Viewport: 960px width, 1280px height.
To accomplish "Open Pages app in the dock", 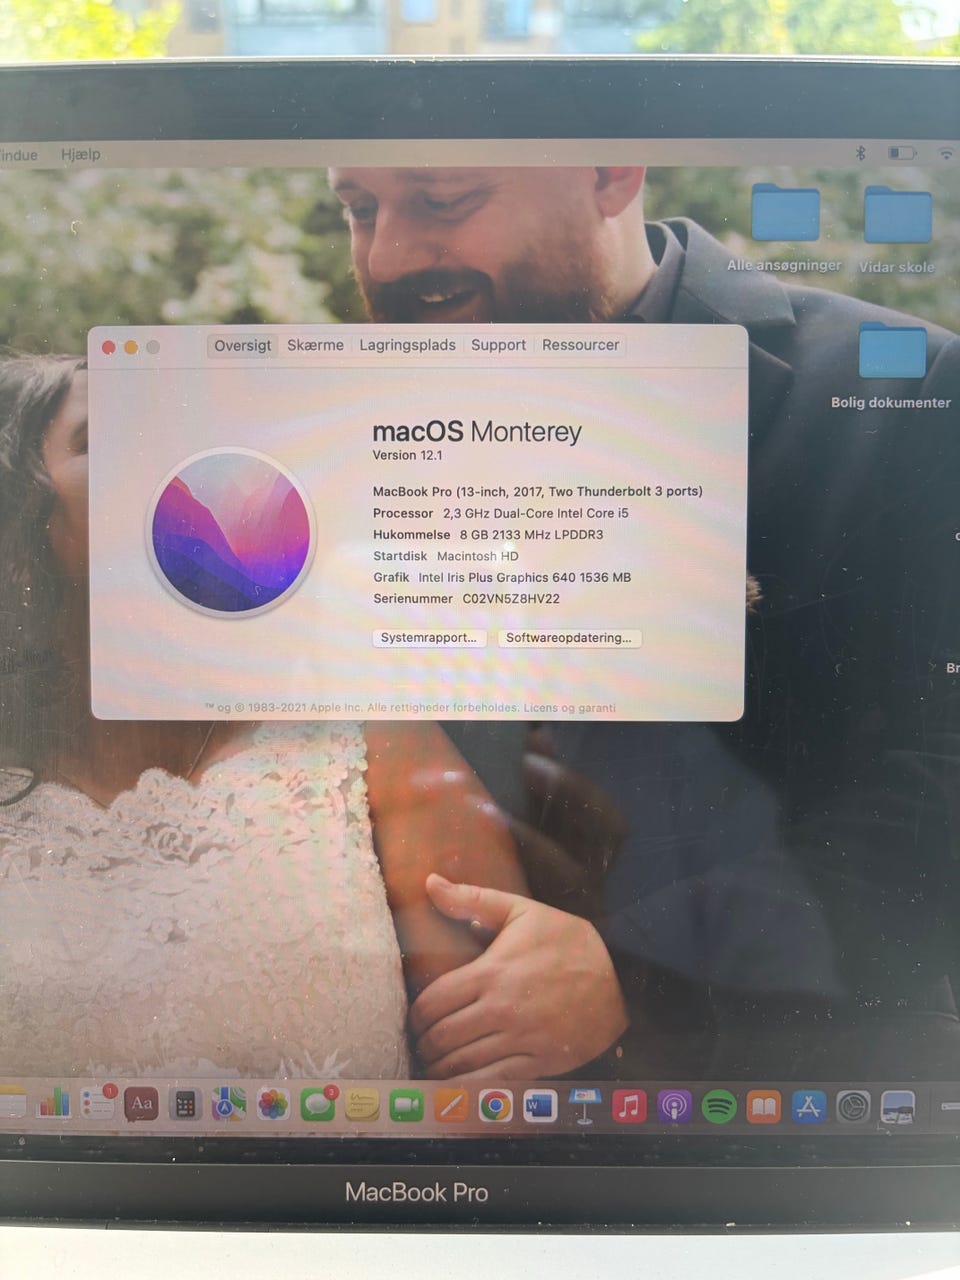I will click(x=451, y=1106).
